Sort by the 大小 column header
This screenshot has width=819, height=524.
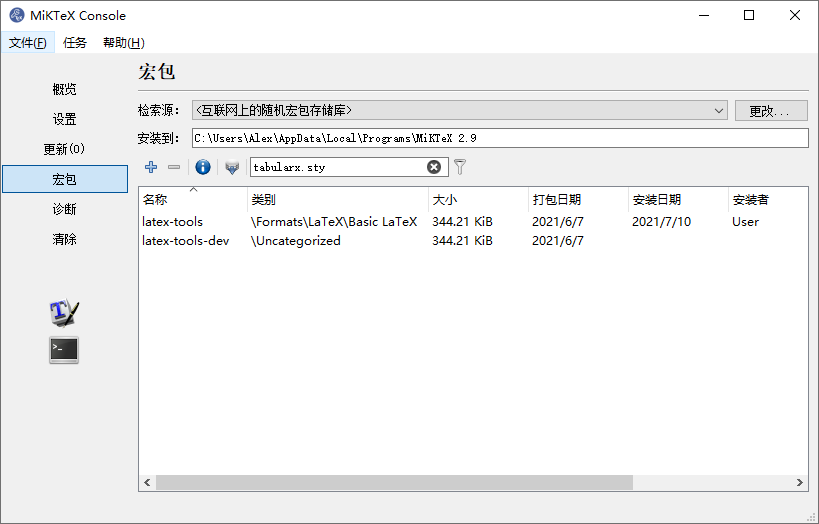tap(478, 199)
